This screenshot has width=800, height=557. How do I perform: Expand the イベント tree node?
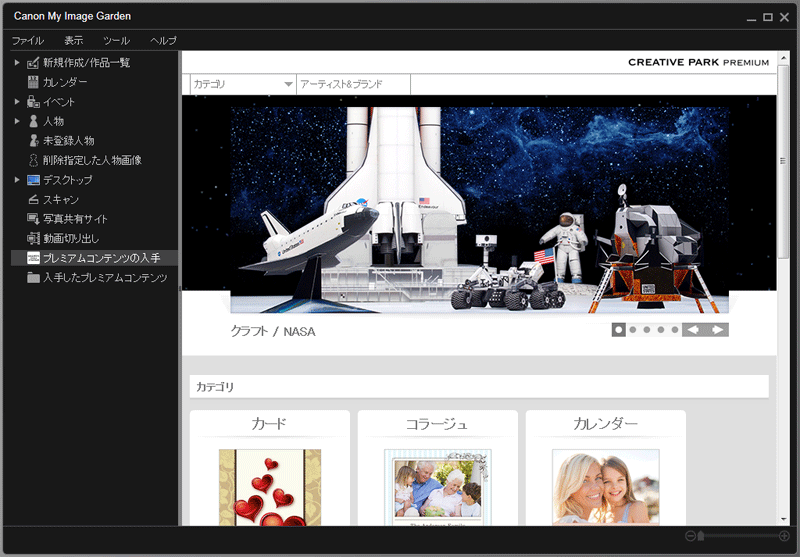click(17, 102)
